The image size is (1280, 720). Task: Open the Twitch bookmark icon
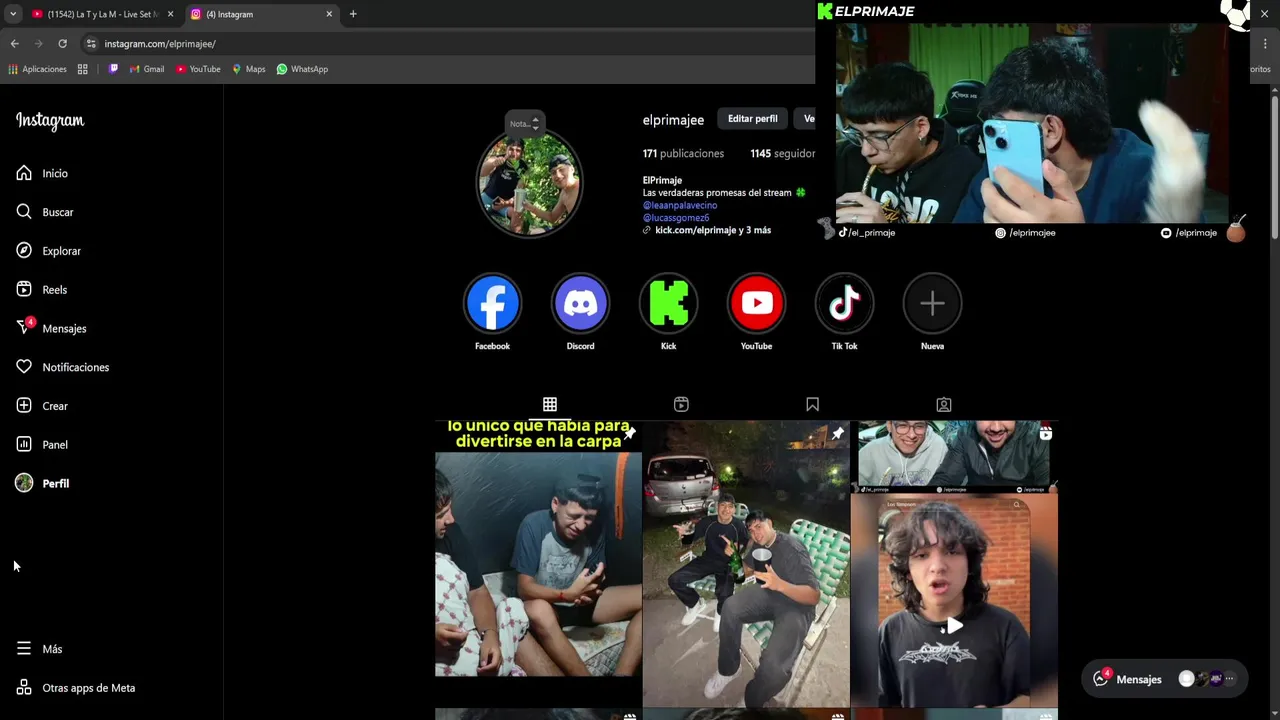pyautogui.click(x=113, y=69)
